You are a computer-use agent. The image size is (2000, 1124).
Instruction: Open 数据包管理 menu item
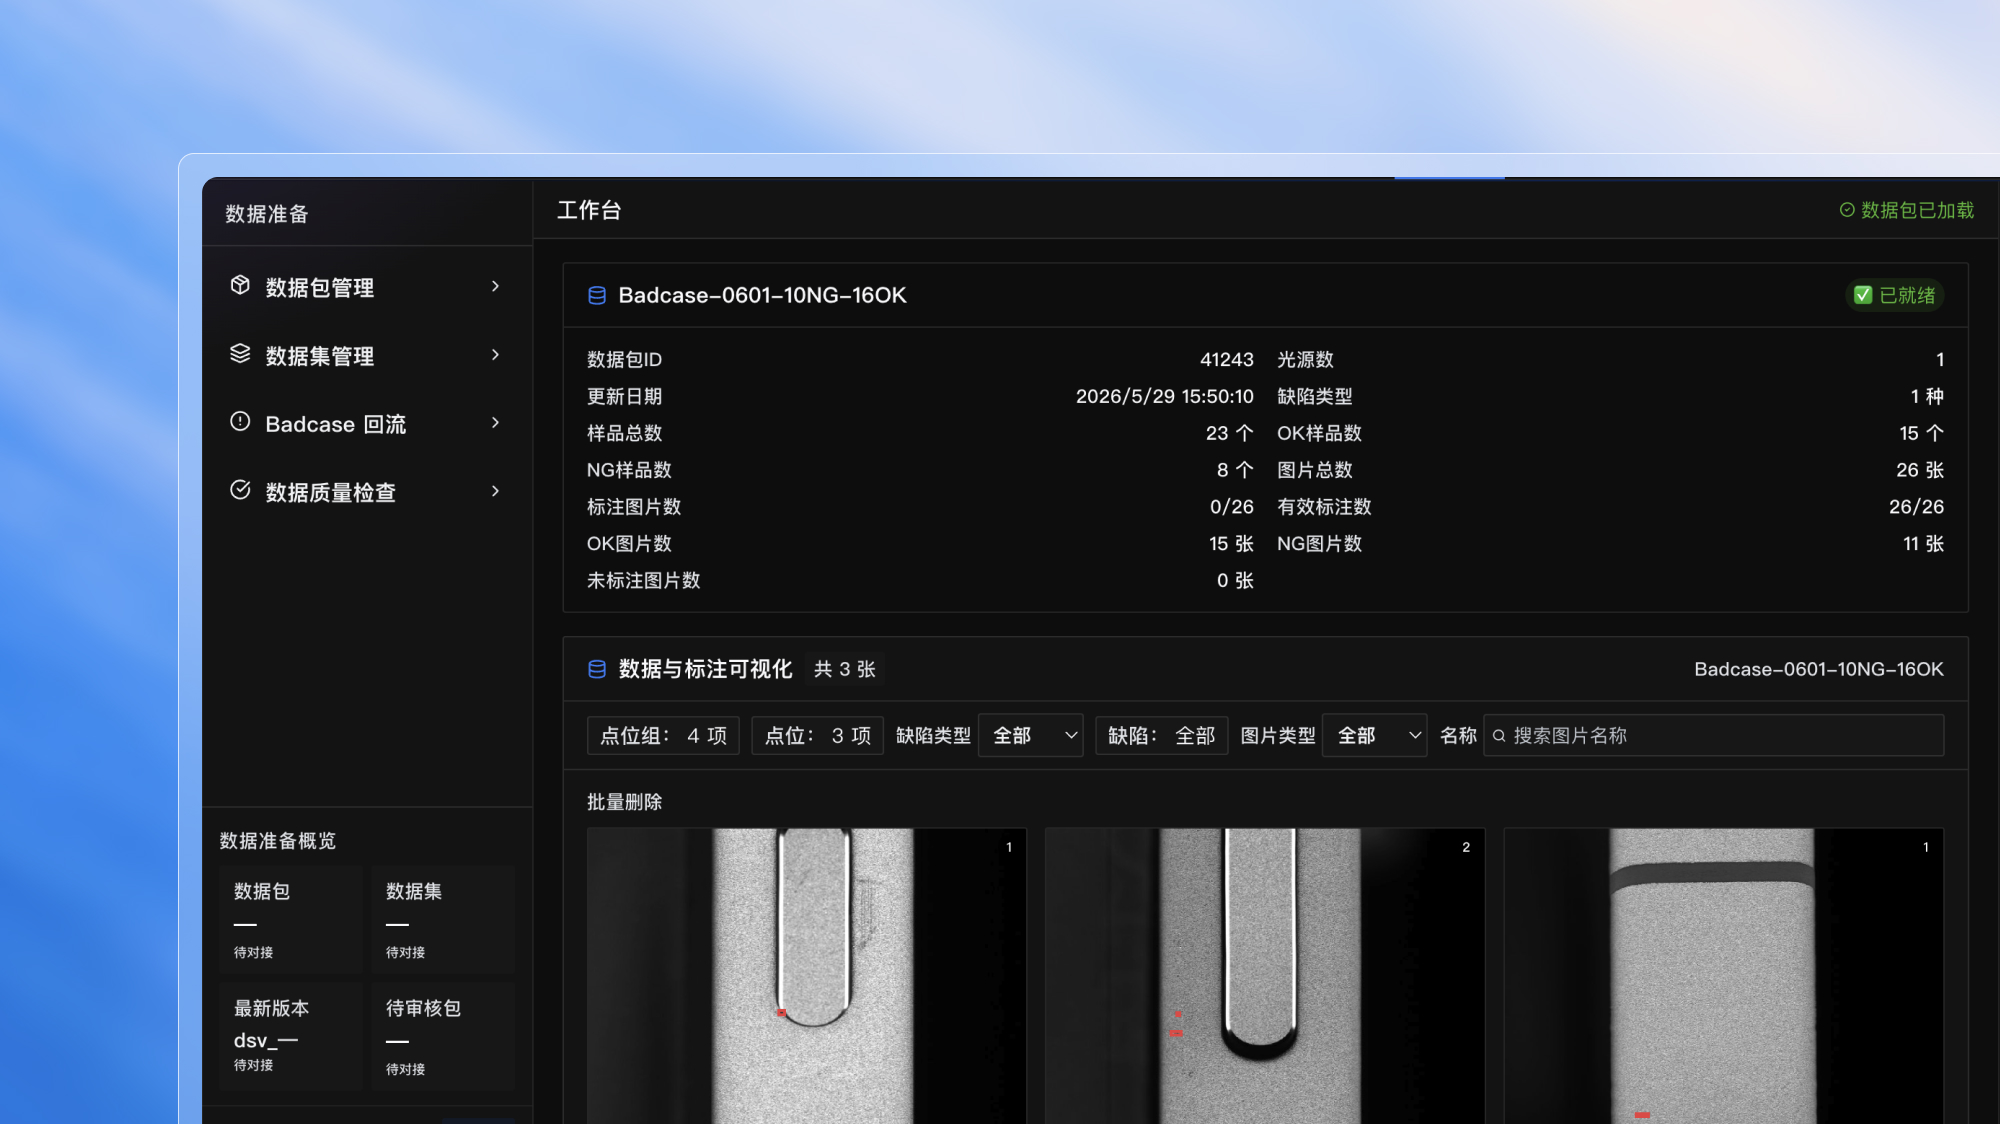click(x=367, y=287)
